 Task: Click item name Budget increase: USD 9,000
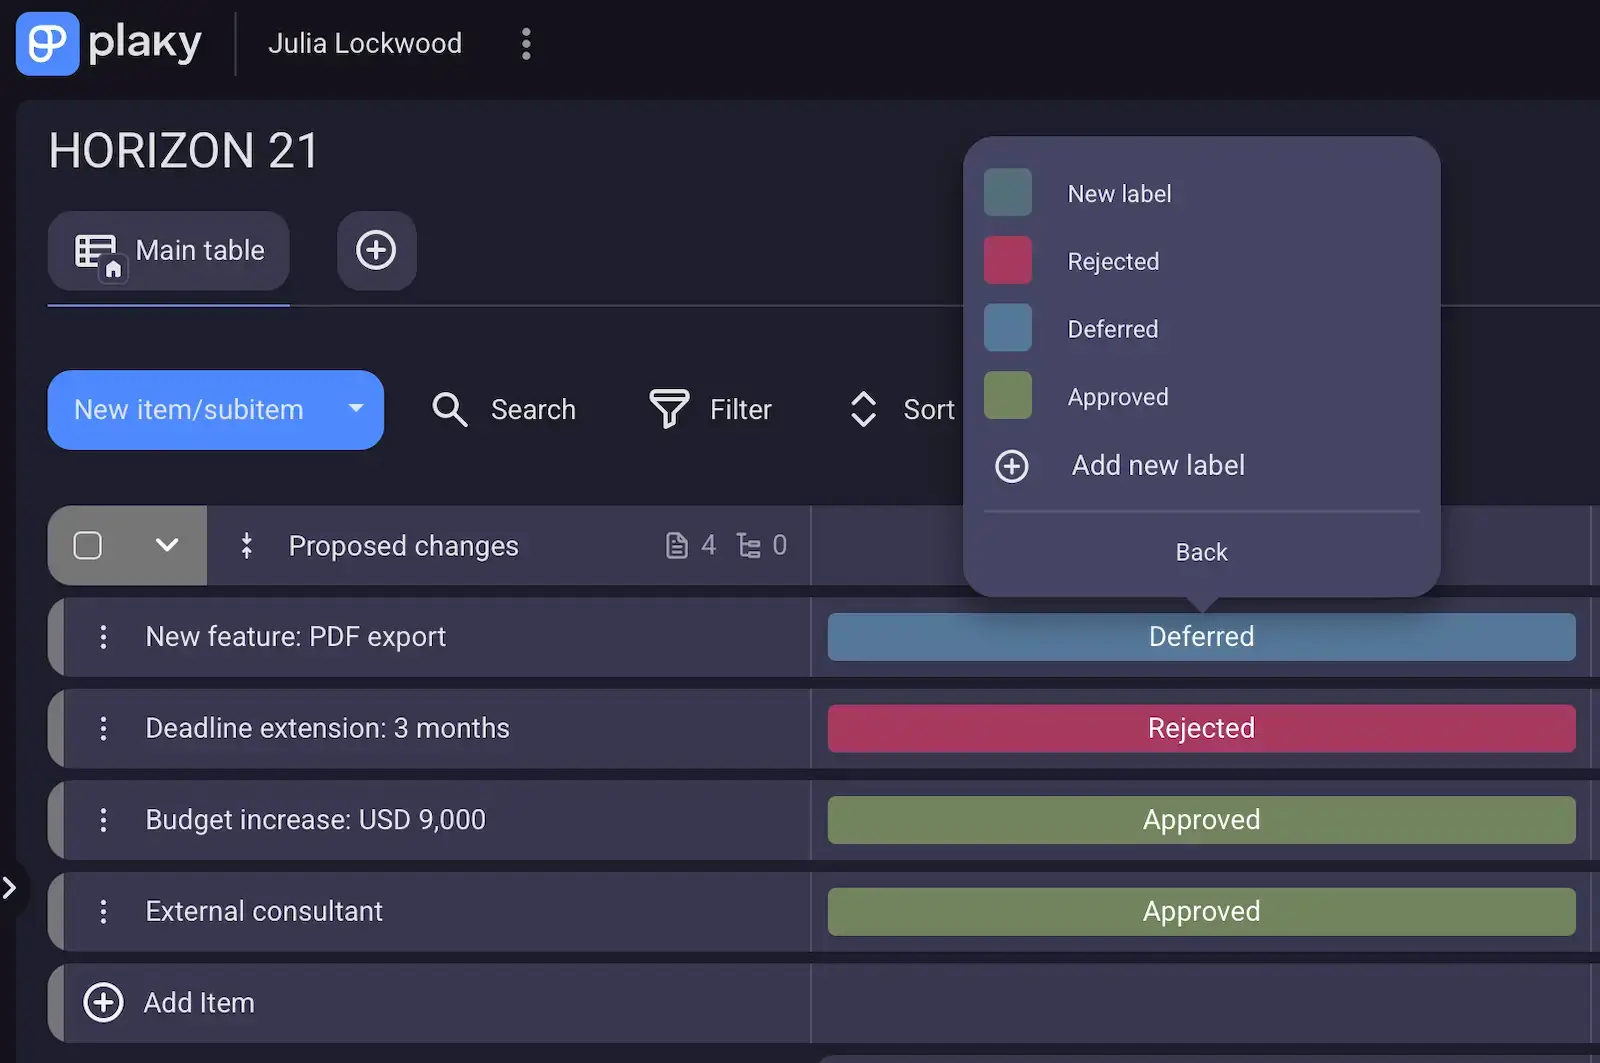point(315,821)
